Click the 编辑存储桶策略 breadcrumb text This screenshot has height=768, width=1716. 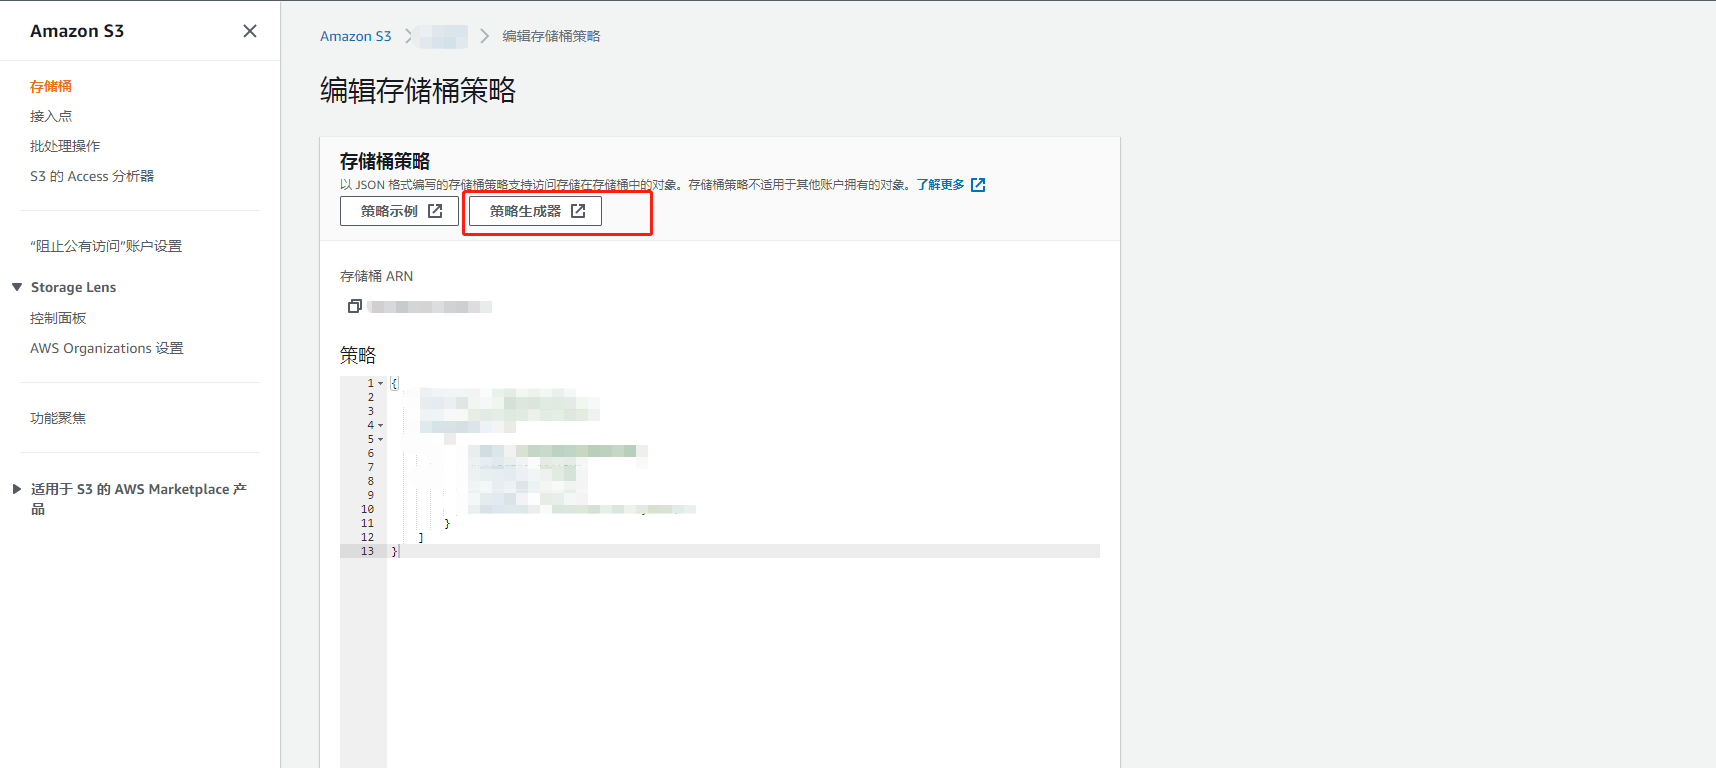pyautogui.click(x=551, y=36)
